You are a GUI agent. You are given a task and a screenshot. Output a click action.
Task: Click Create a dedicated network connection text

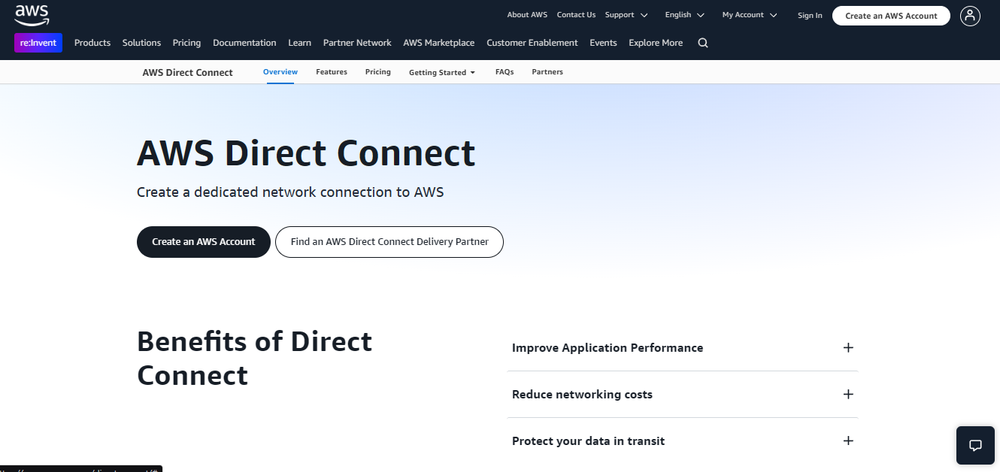pos(290,192)
